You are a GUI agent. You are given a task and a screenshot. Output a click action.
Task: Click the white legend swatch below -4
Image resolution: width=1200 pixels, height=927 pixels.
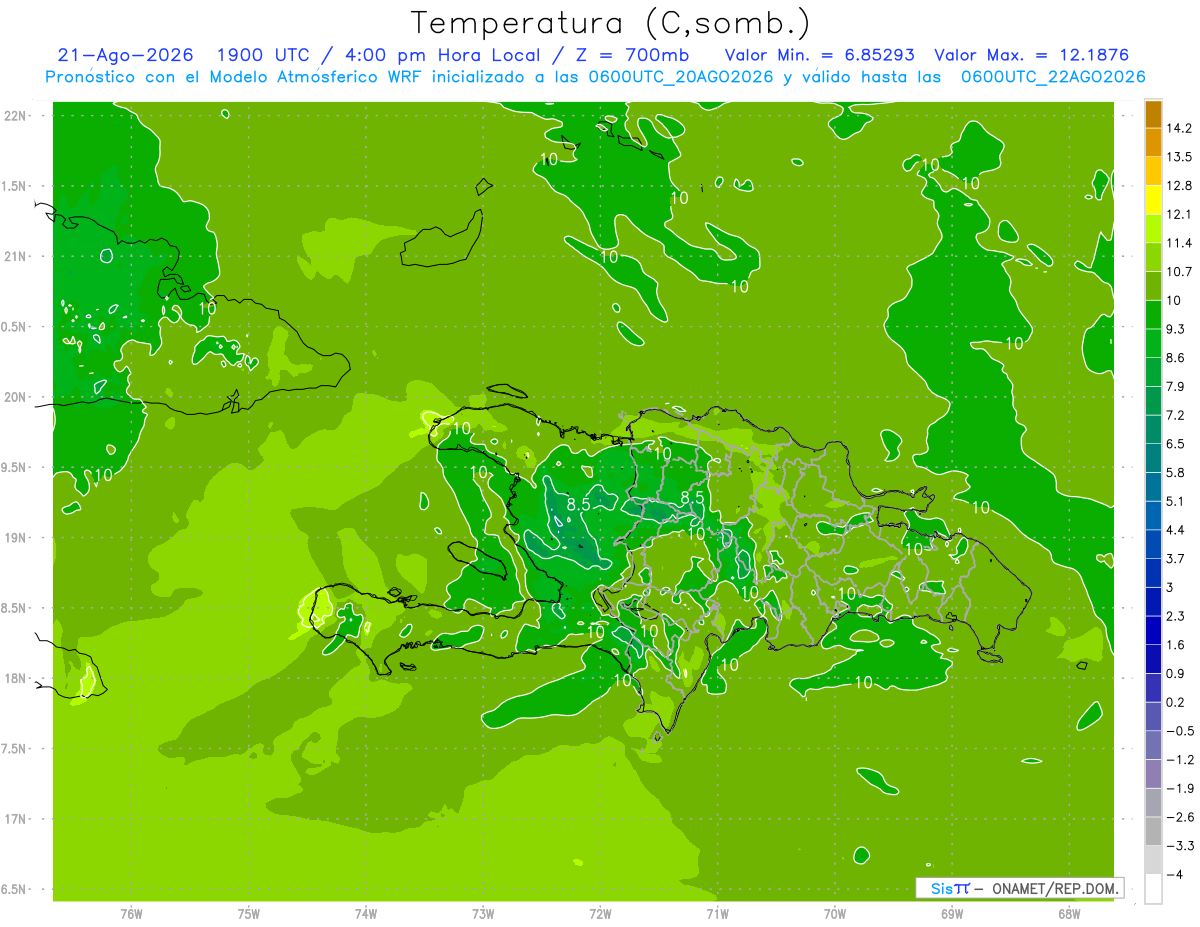coord(1154,889)
